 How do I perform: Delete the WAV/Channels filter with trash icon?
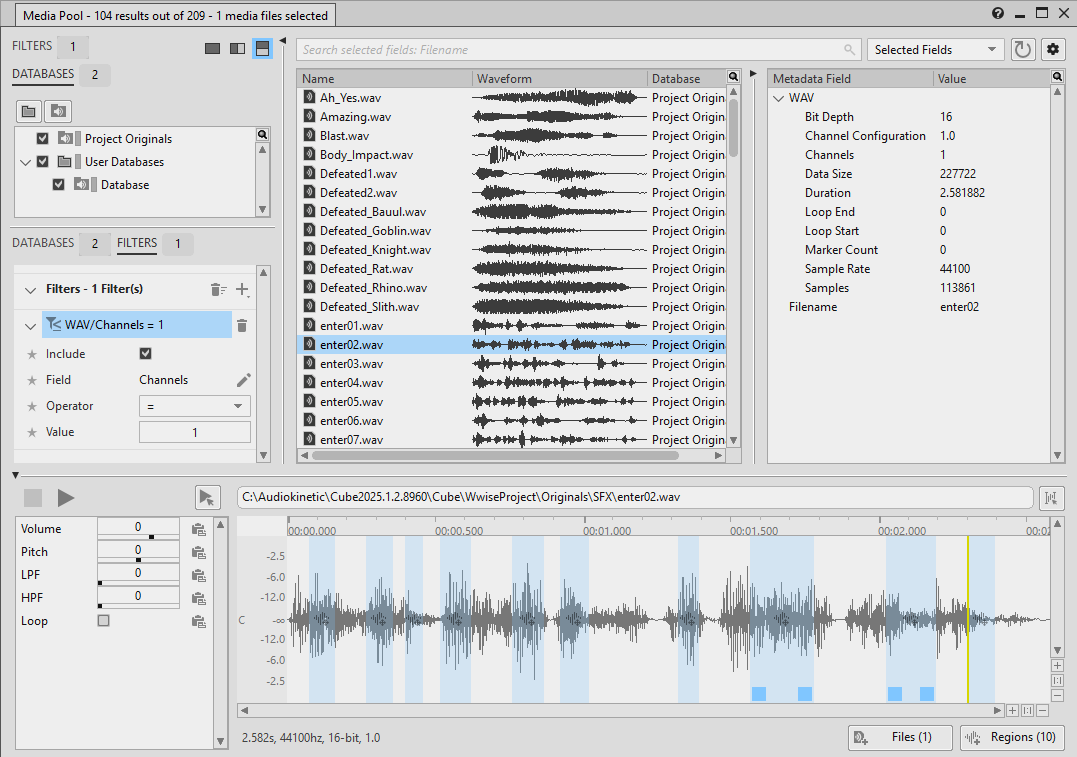click(241, 325)
